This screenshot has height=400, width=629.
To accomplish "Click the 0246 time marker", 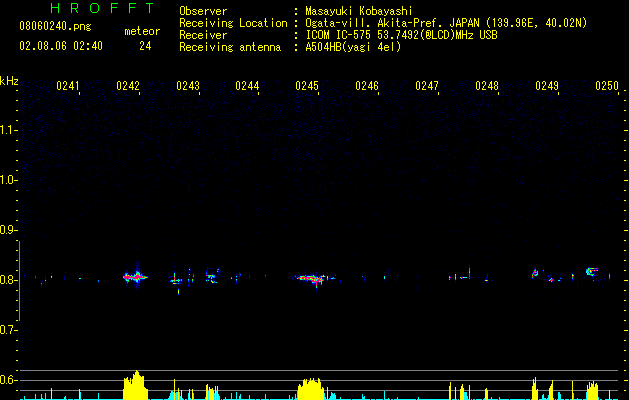I will 367,86.
